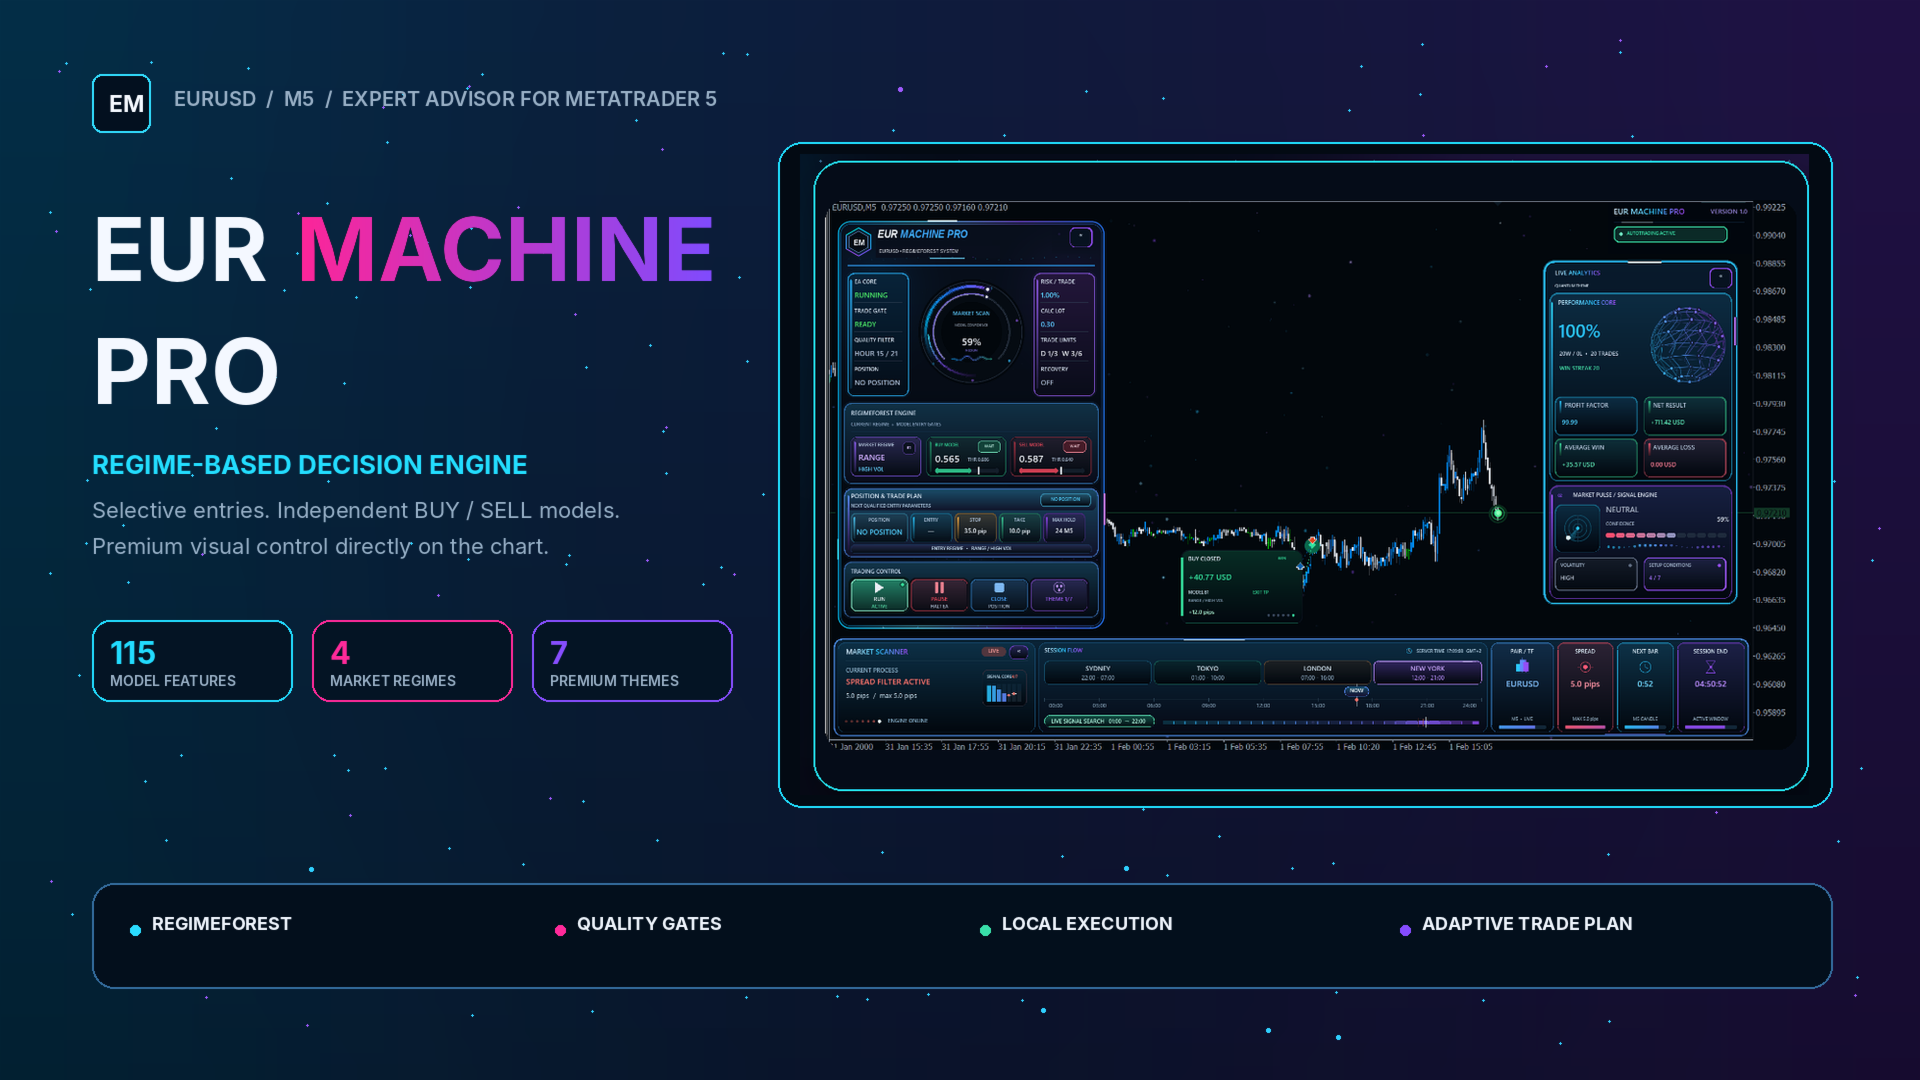Open the Average Loss stat card

pos(1685,457)
